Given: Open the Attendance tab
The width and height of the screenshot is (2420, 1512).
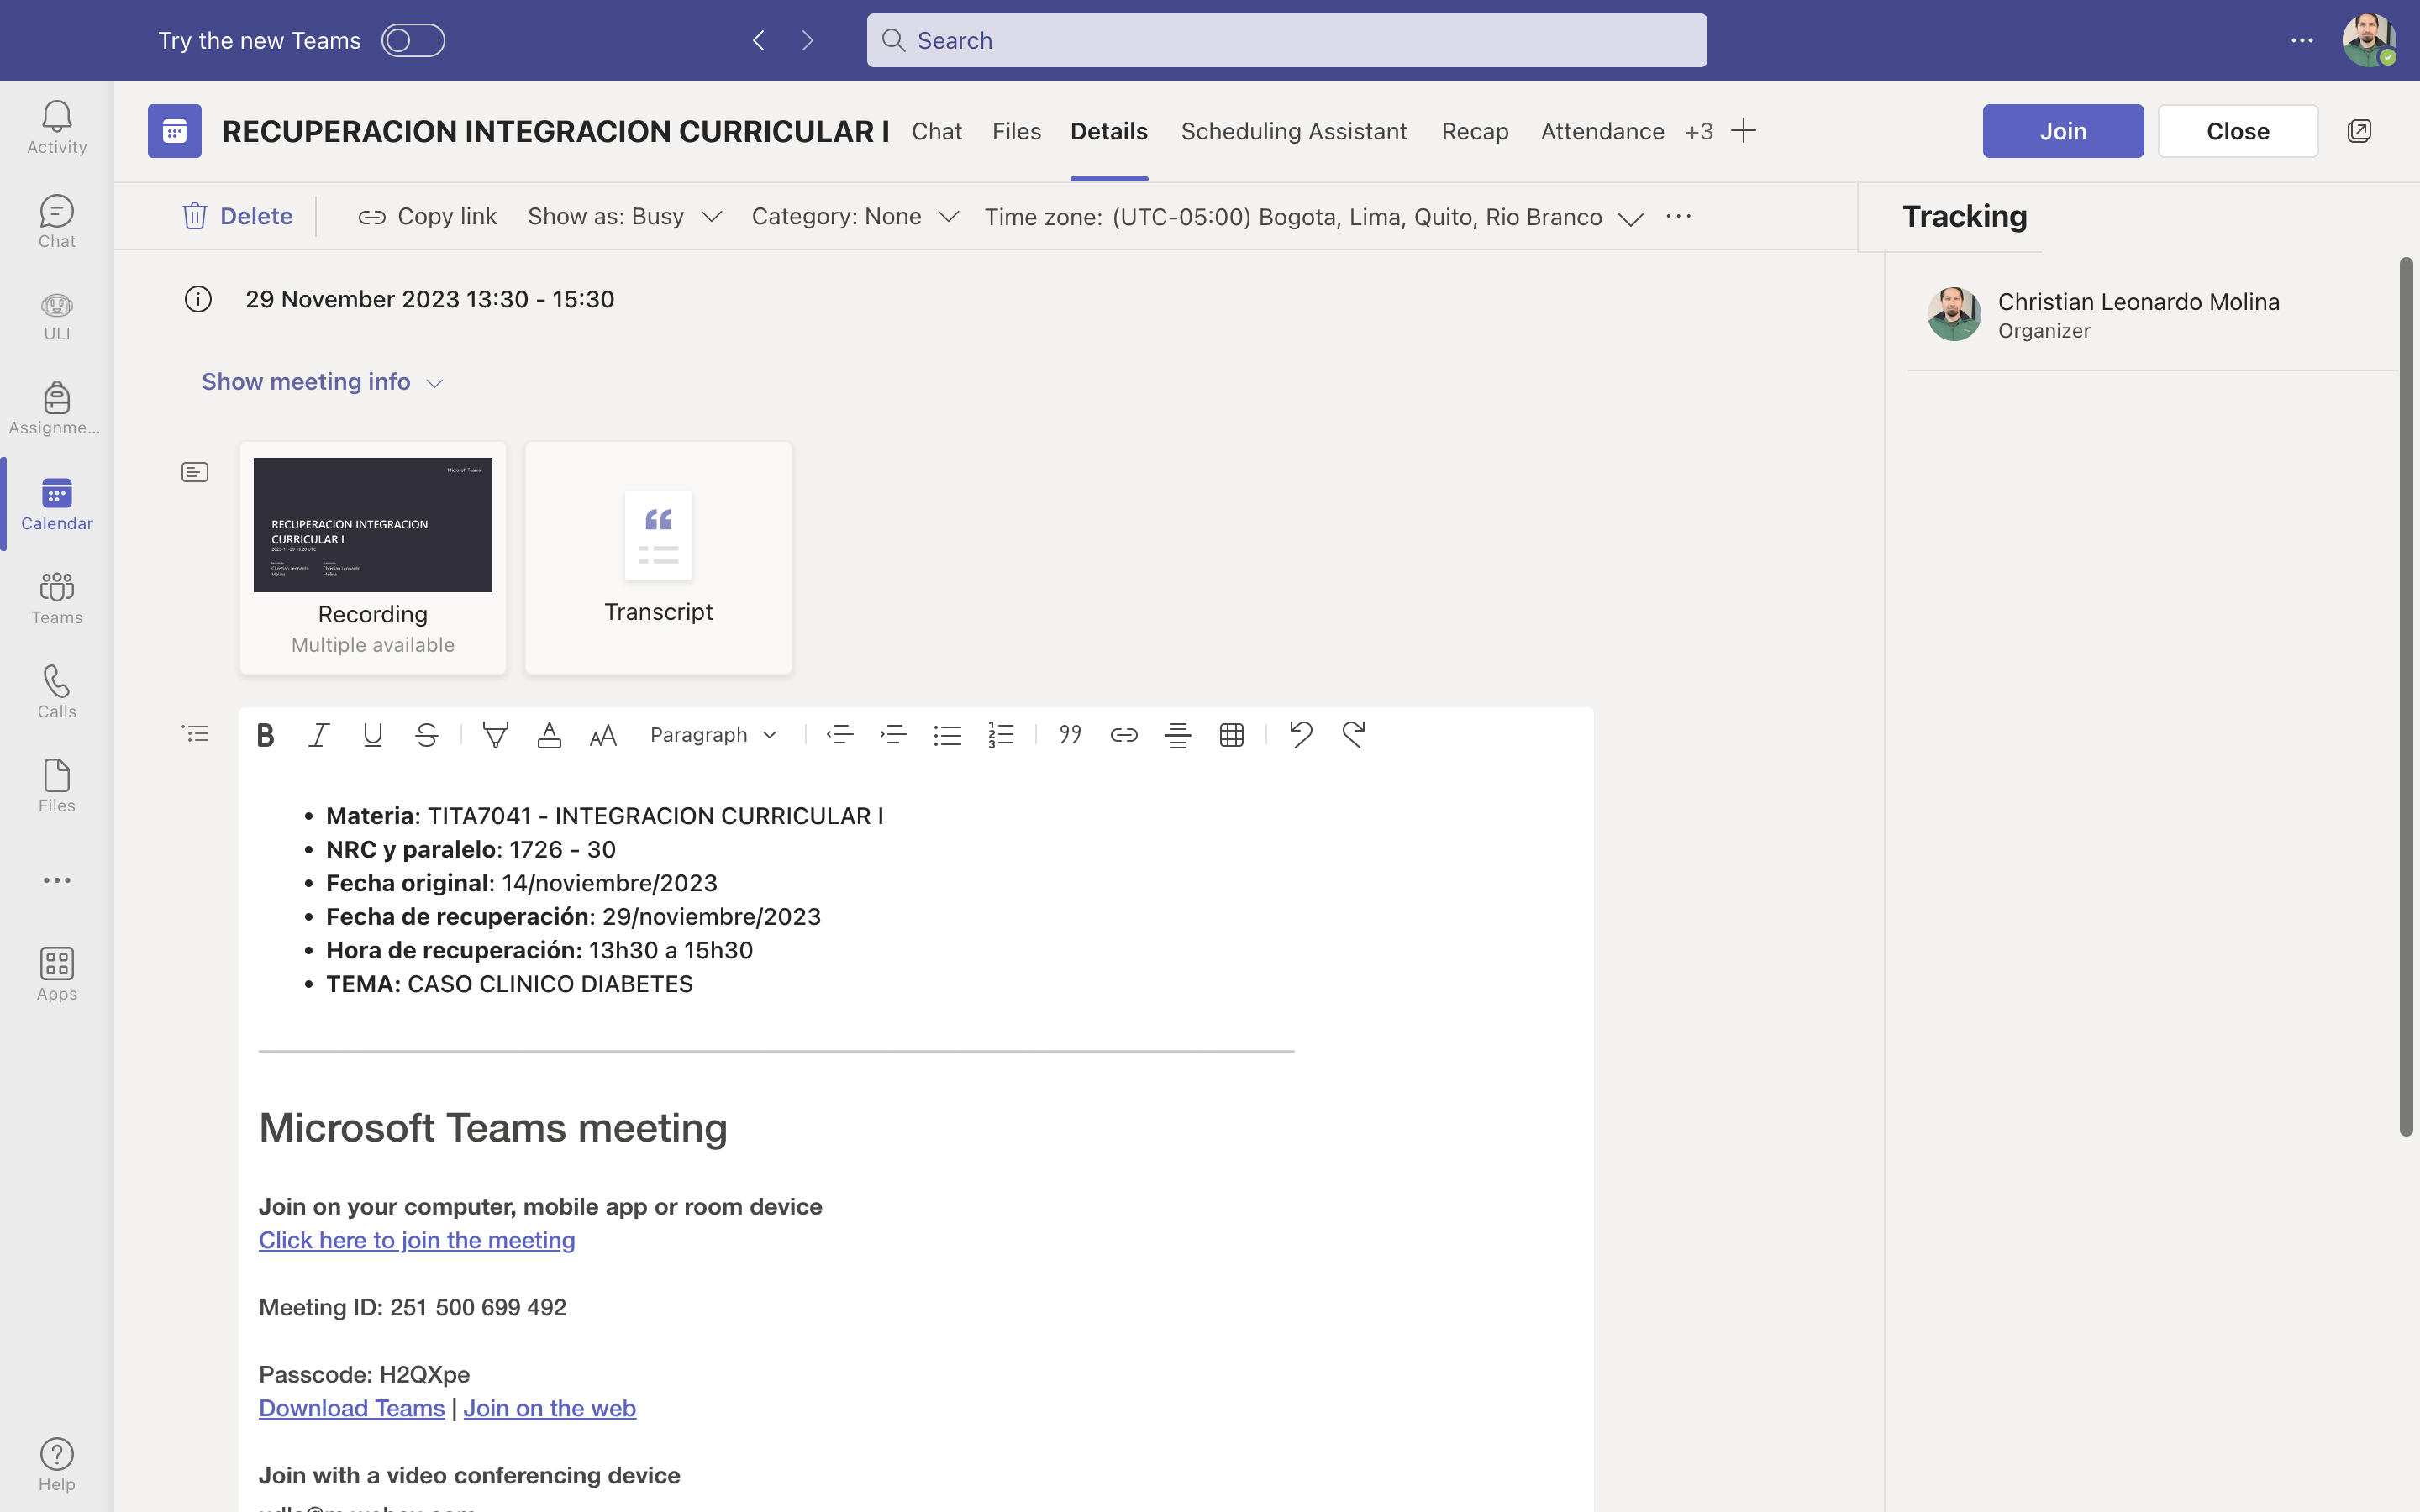Looking at the screenshot, I should pyautogui.click(x=1602, y=131).
